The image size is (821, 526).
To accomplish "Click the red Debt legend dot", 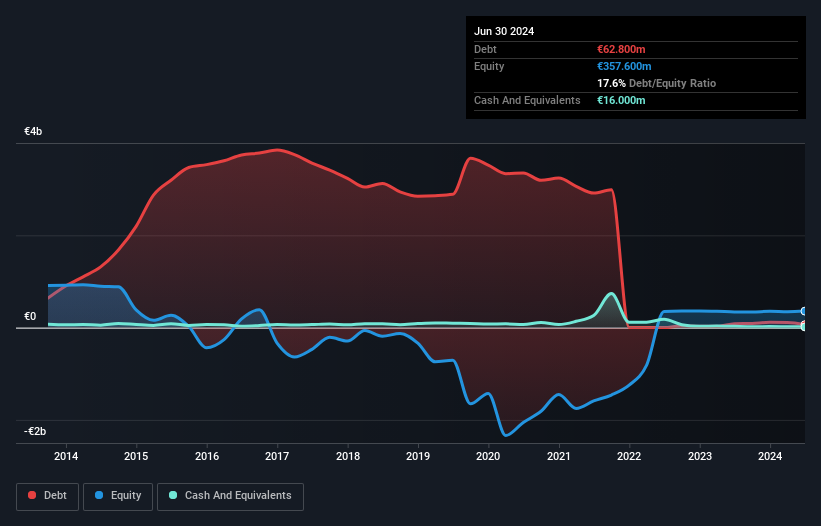I will click(32, 495).
